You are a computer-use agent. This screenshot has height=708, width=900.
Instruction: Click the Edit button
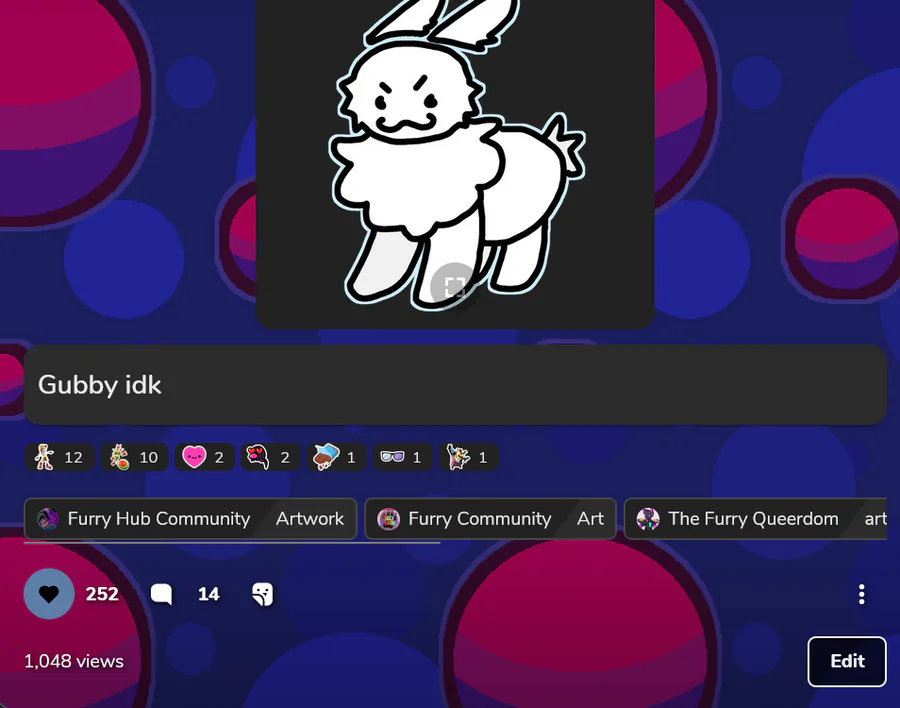point(847,661)
